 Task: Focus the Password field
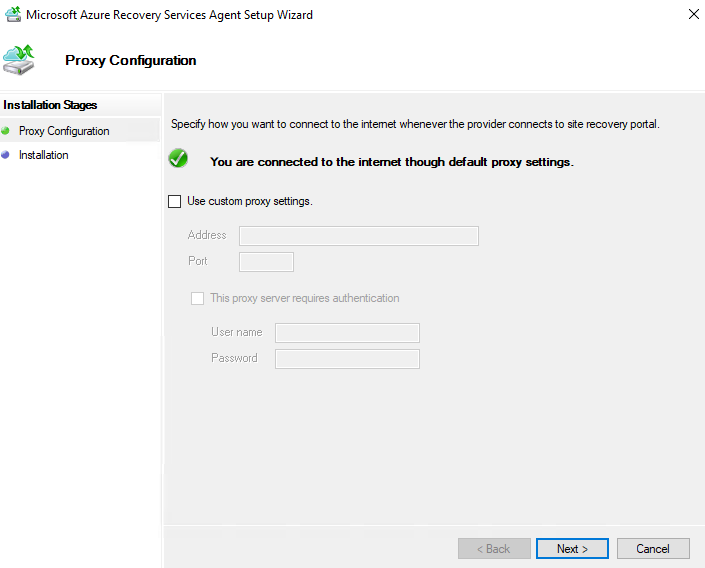[x=347, y=359]
